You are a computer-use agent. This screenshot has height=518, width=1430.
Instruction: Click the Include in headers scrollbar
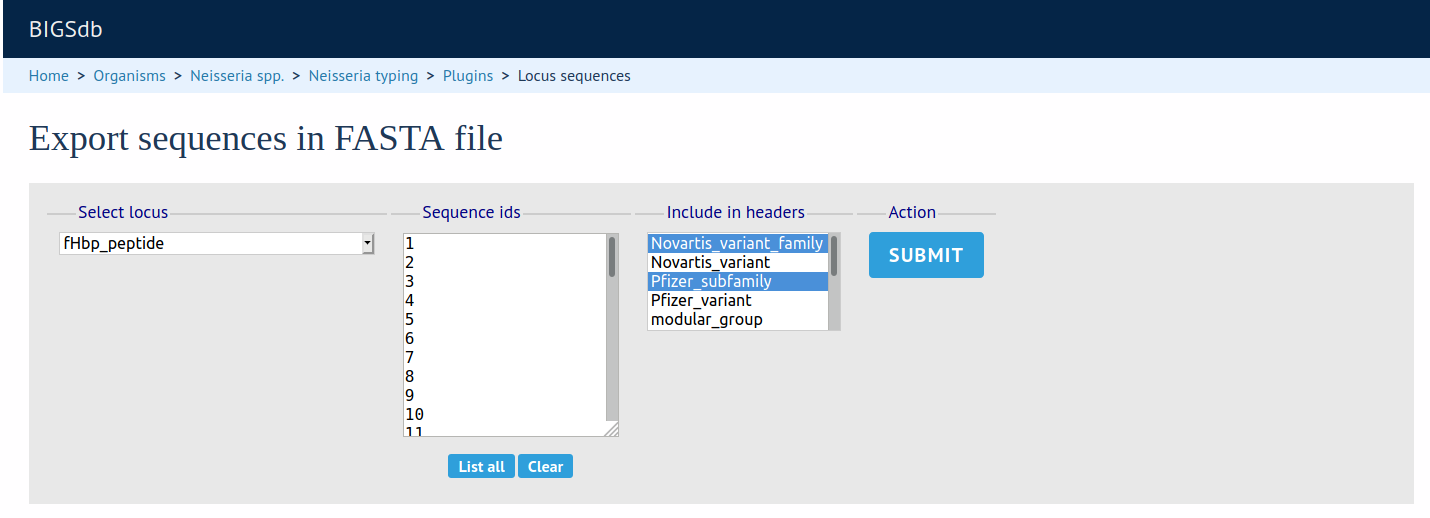834,258
